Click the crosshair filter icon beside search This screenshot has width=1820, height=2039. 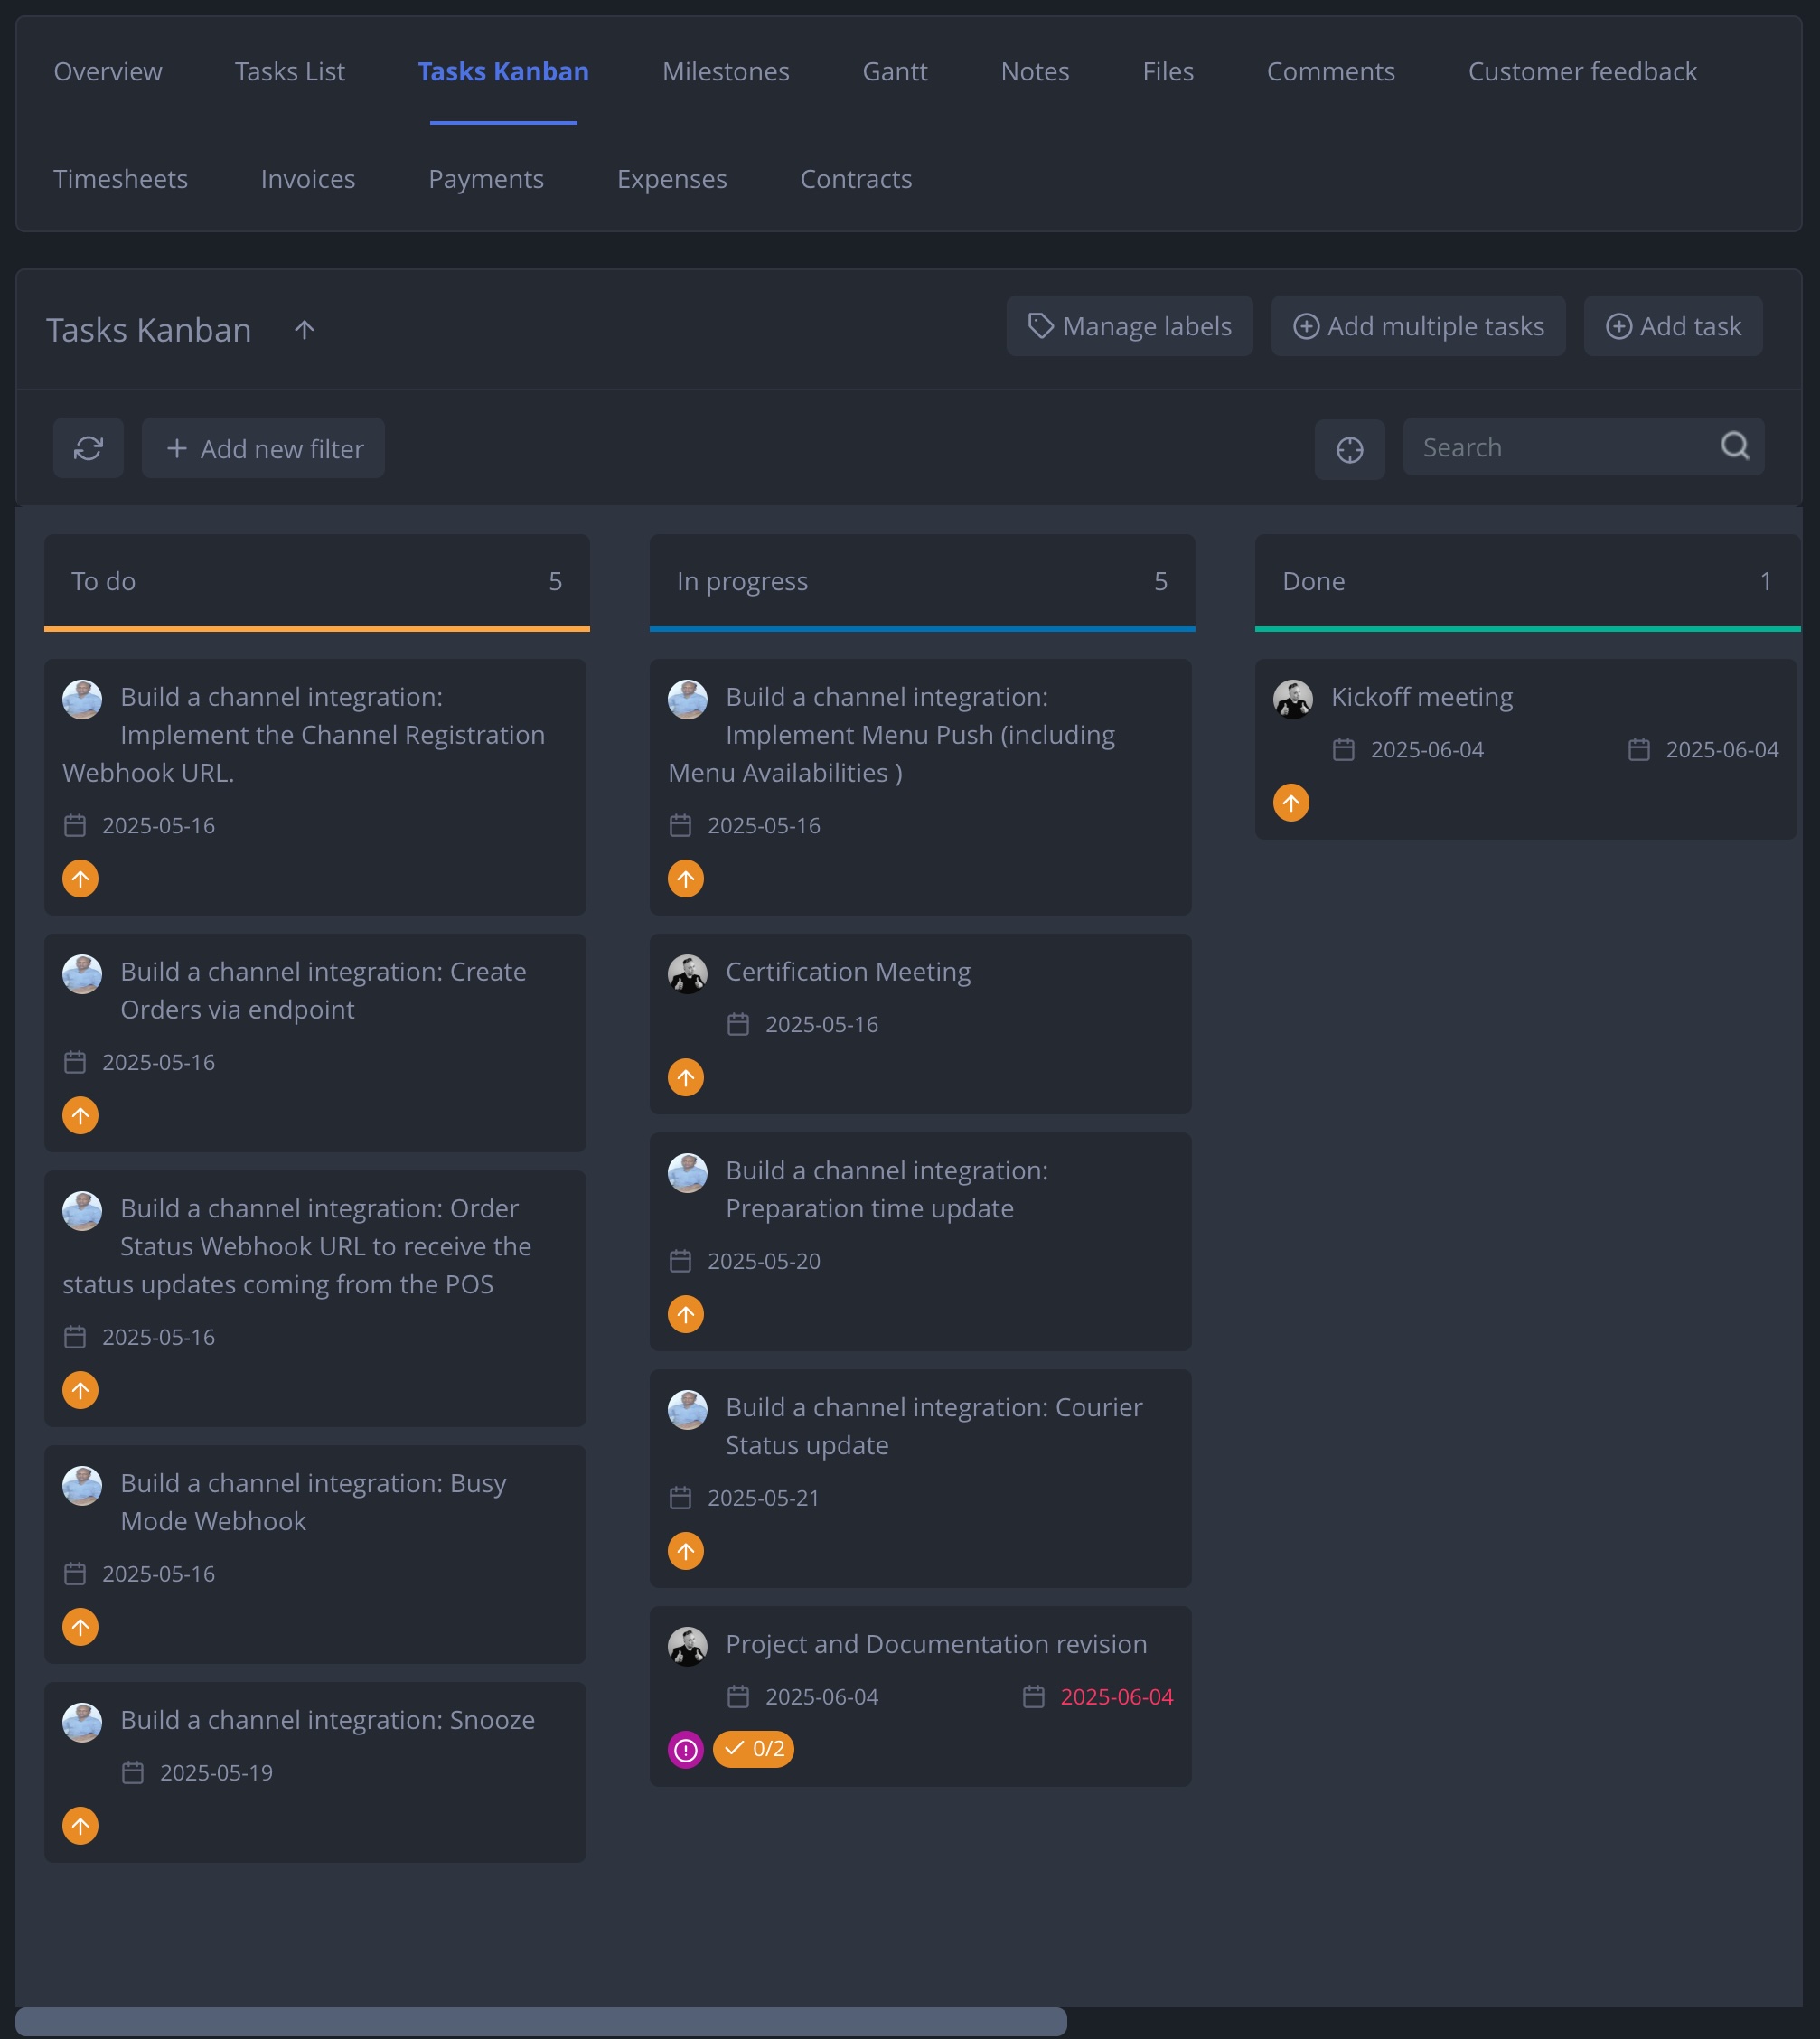pos(1349,450)
